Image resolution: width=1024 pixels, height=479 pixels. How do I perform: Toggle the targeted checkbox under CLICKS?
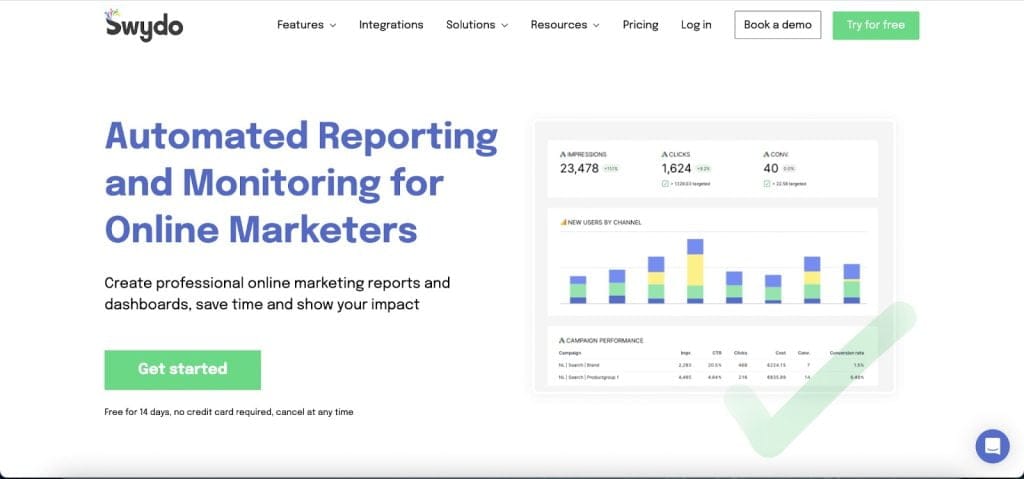pyautogui.click(x=664, y=184)
